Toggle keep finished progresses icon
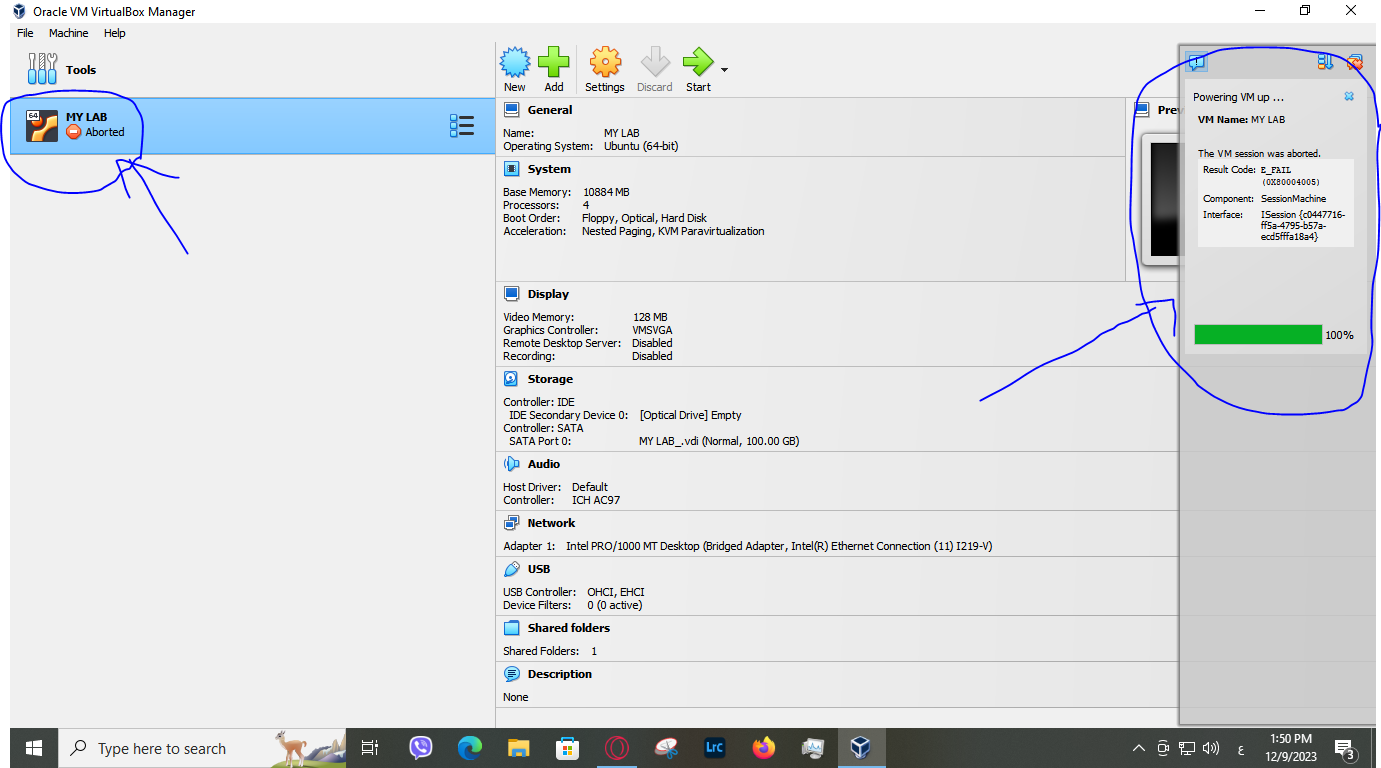The image size is (1381, 768). tap(1326, 62)
